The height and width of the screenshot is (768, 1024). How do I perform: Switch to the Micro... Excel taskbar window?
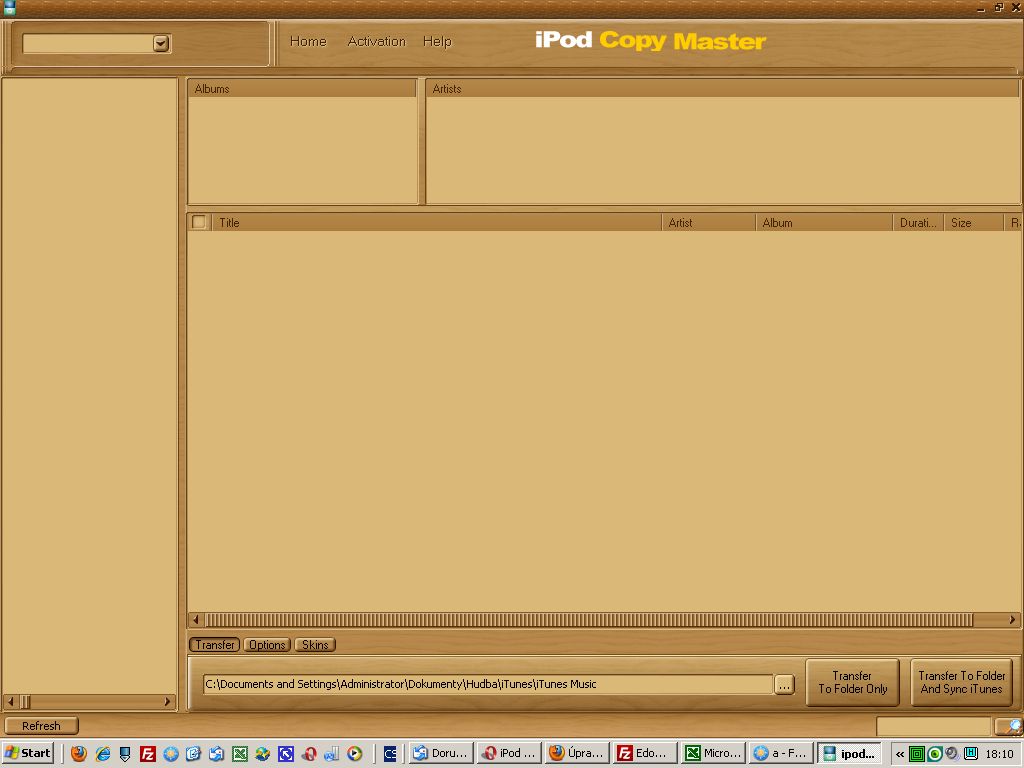click(712, 753)
